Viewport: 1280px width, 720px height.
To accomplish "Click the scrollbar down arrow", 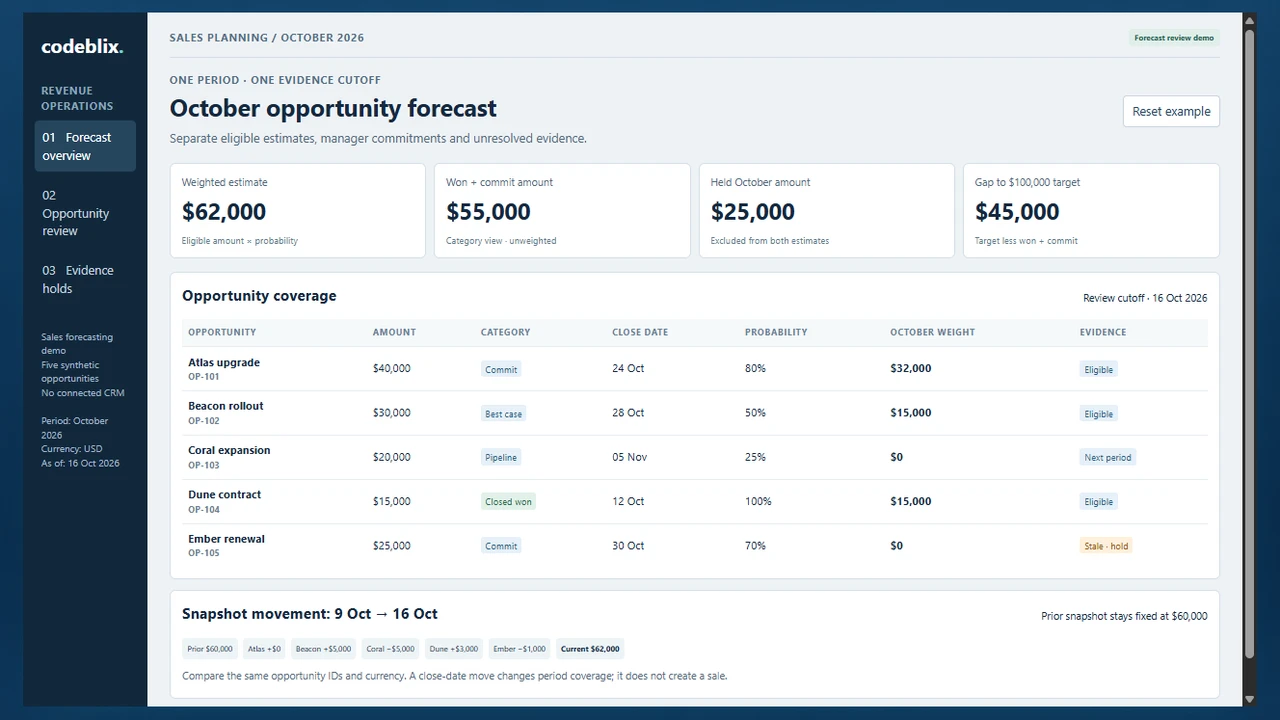I will pyautogui.click(x=1249, y=699).
